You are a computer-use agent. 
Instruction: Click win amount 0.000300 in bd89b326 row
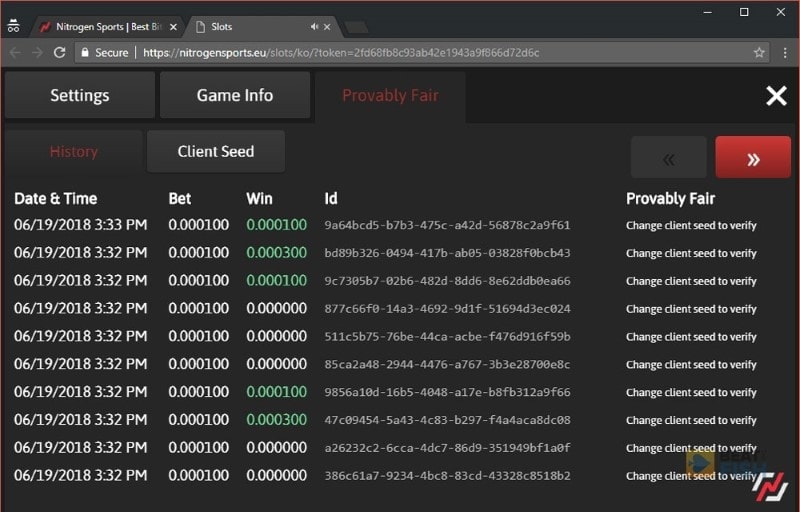(x=277, y=252)
